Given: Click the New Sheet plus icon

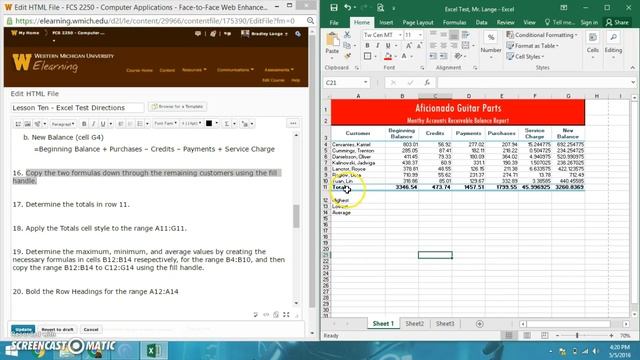Looking at the screenshot, I should click(480, 324).
